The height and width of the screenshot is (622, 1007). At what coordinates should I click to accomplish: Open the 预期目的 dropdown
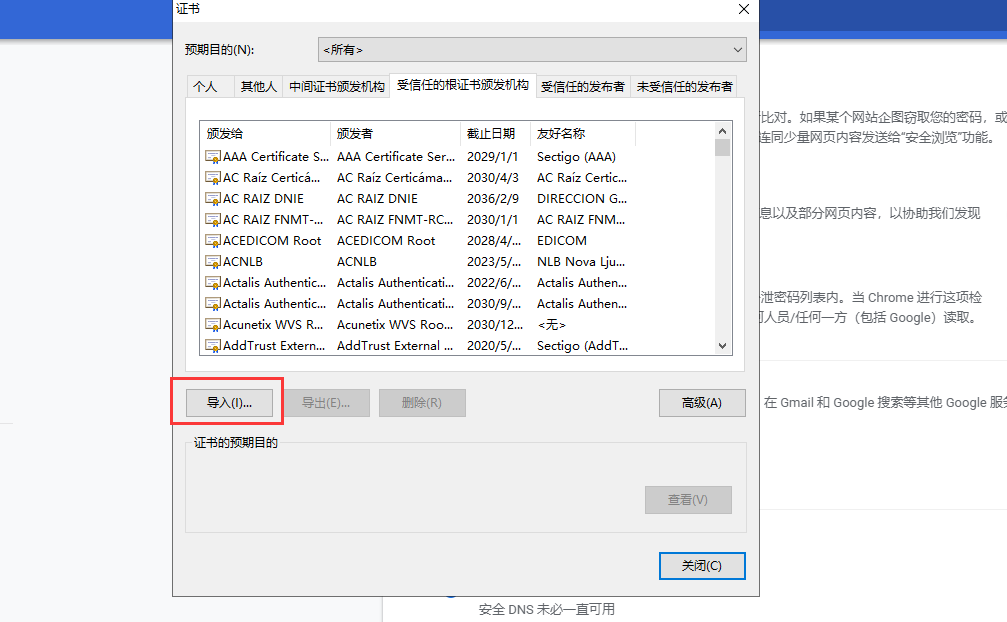532,49
